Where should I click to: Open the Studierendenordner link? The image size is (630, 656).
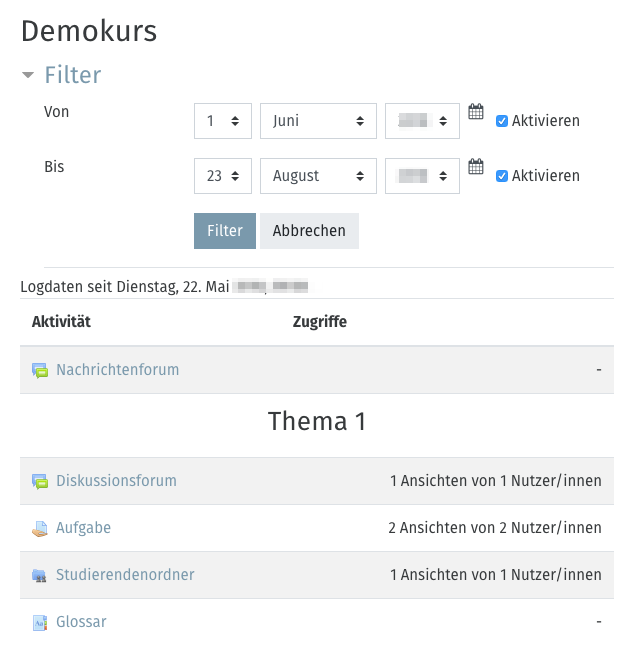pyautogui.click(x=125, y=575)
